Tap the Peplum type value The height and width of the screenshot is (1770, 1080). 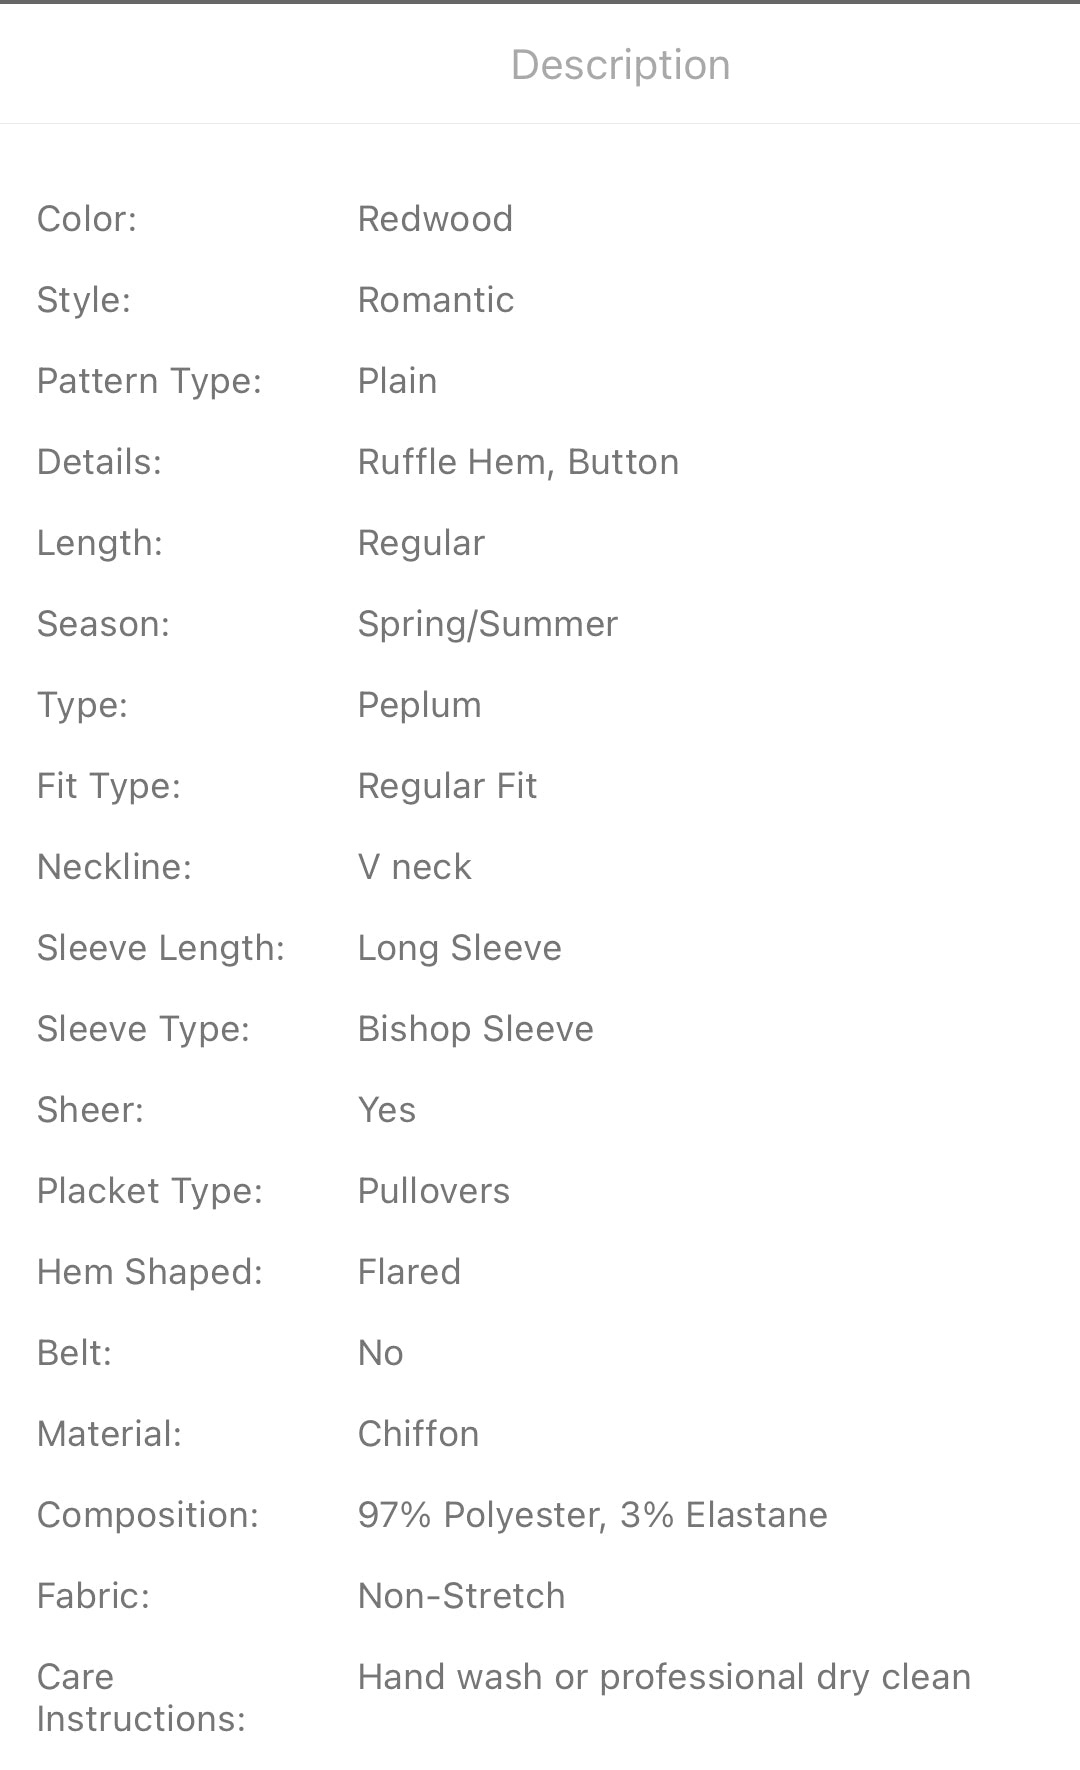(419, 705)
